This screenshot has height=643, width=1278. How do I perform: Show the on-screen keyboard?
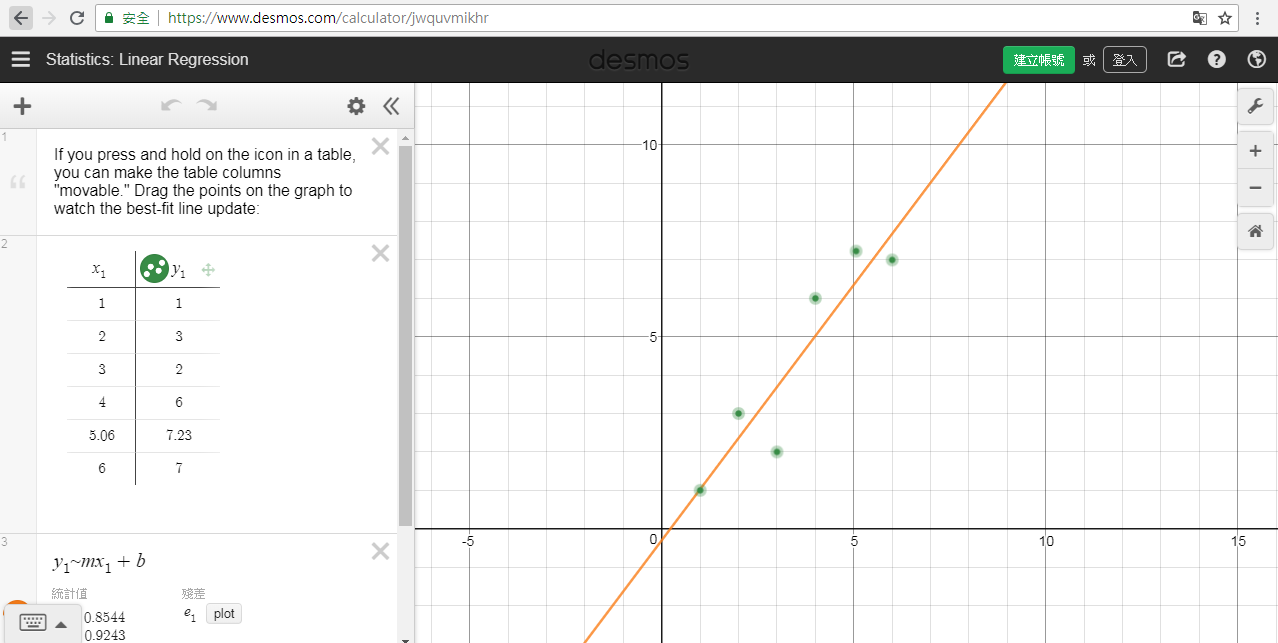33,623
